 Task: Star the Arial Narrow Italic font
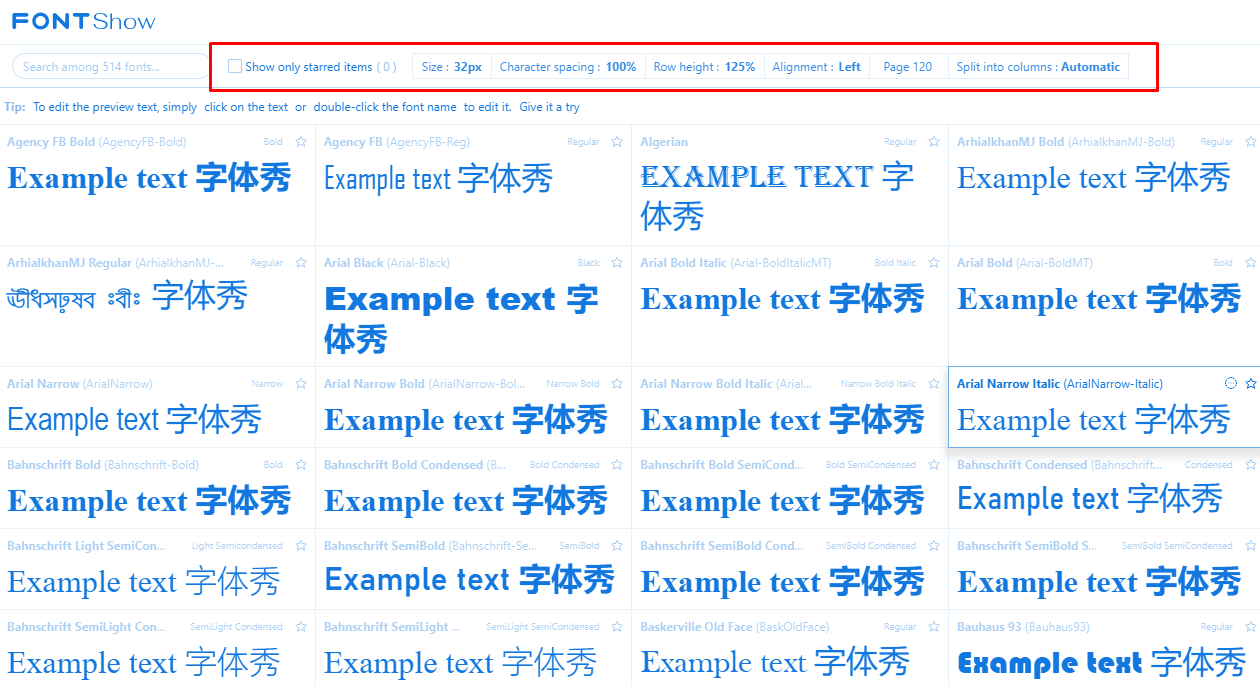[x=1251, y=384]
